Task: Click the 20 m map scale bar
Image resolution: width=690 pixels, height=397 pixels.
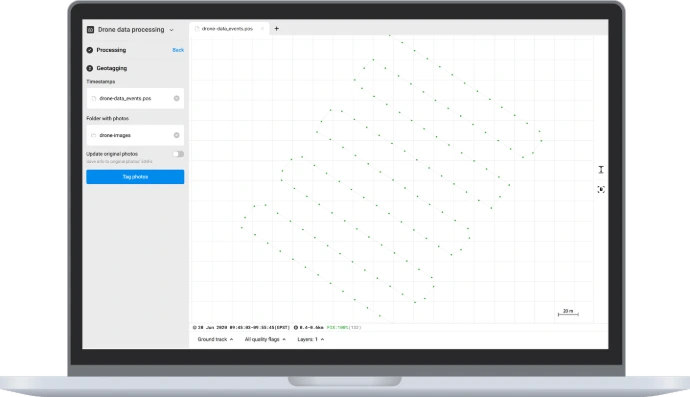Action: coord(568,312)
